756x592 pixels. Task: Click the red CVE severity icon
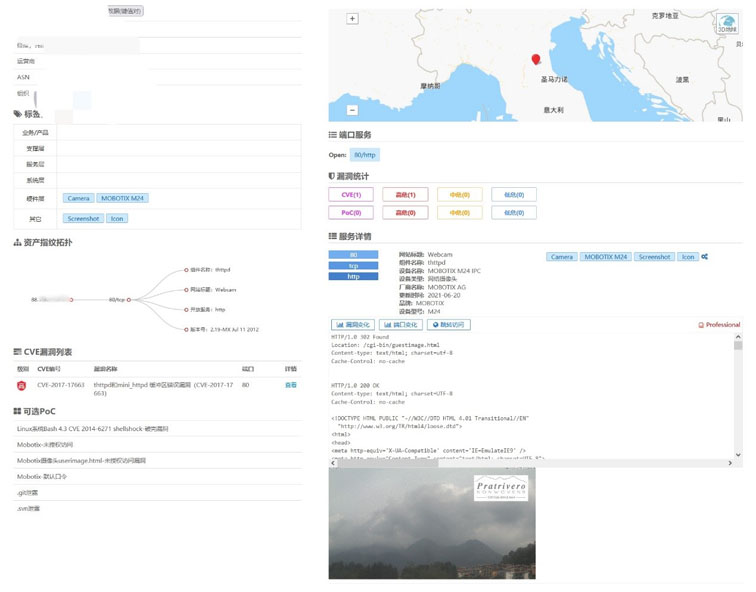click(x=22, y=385)
